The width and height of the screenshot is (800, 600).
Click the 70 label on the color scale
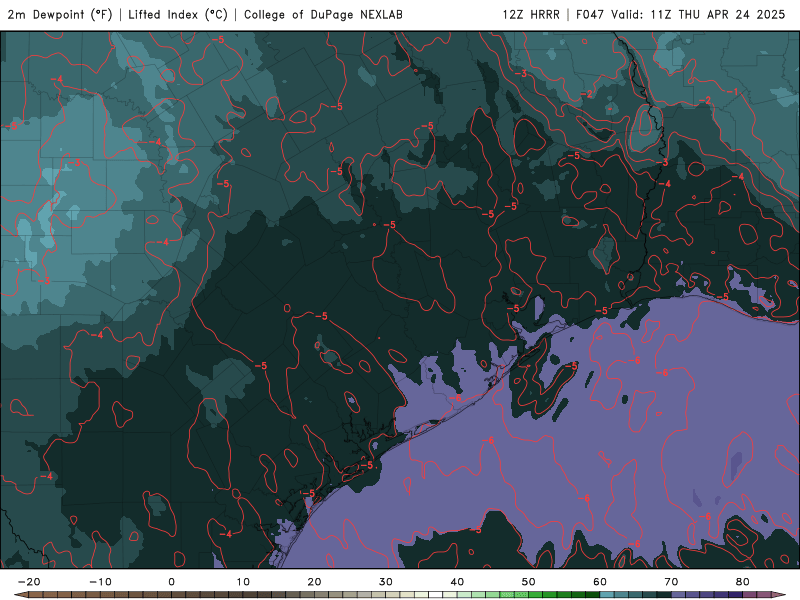tap(671, 582)
